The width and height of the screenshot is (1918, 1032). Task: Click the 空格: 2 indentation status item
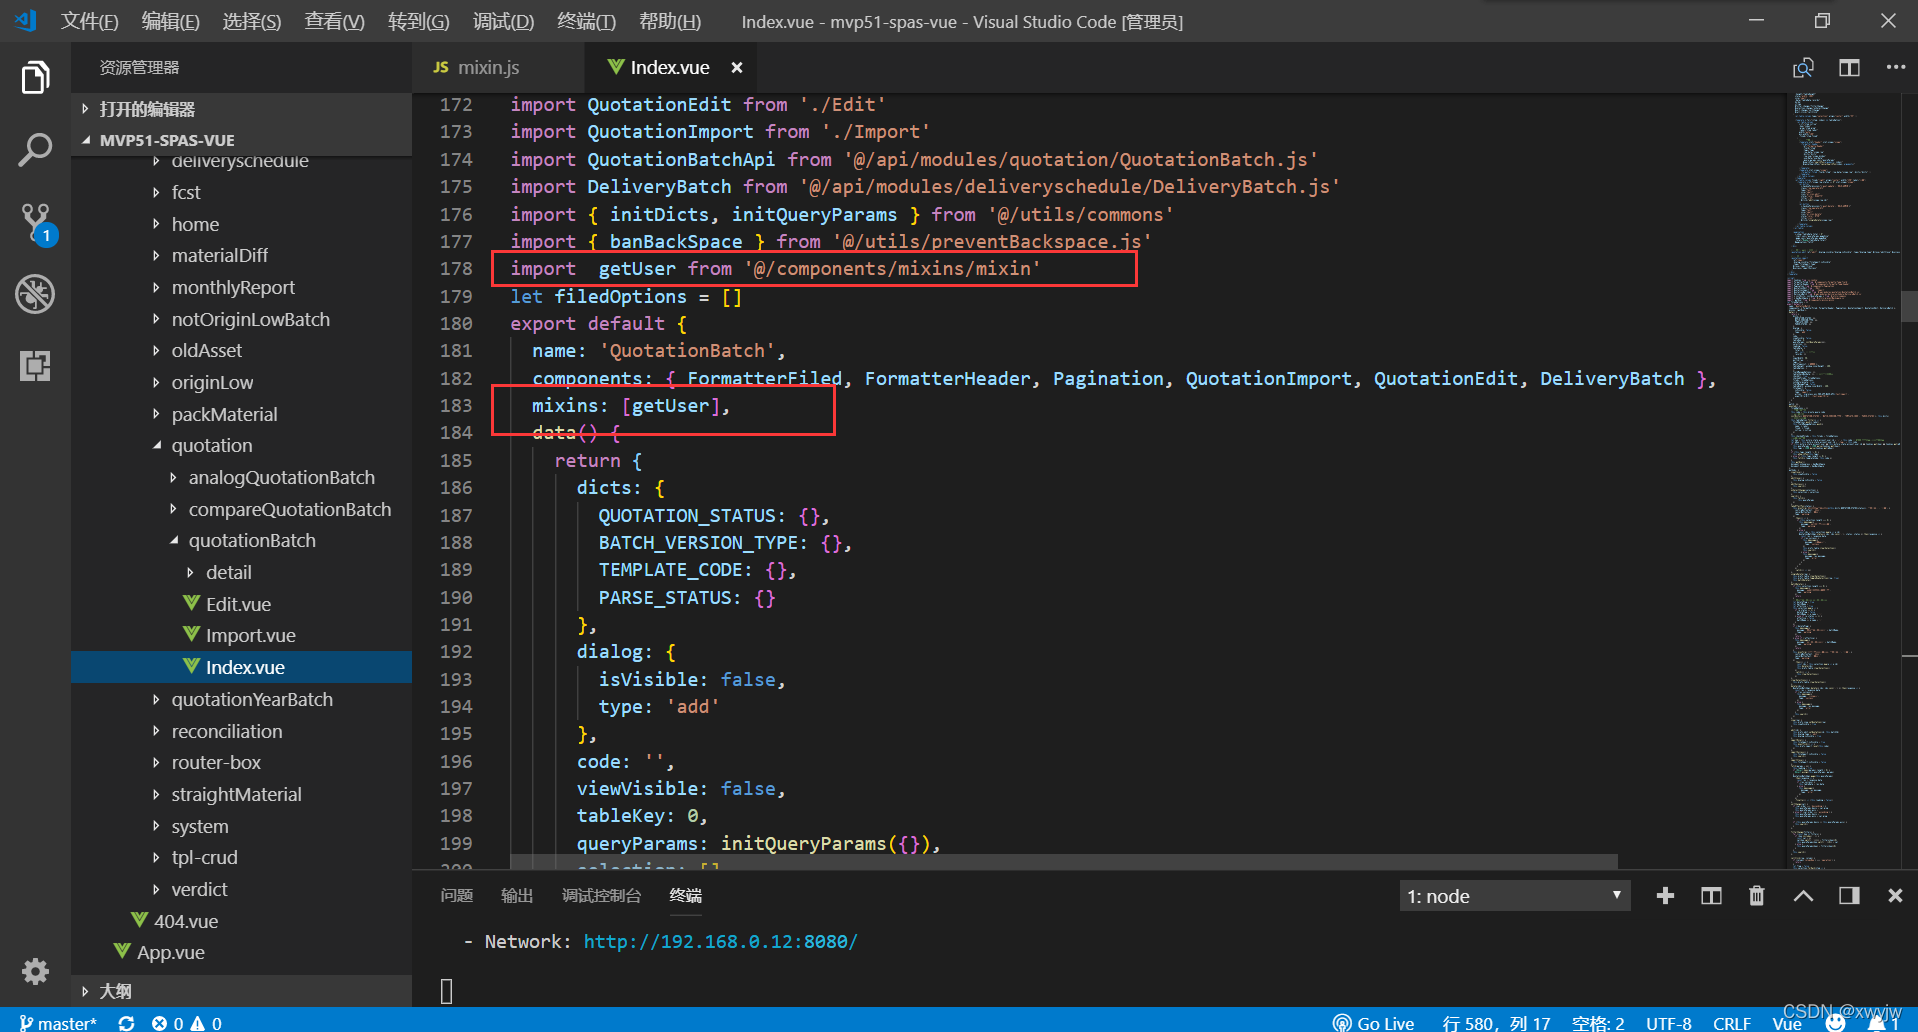(x=1597, y=1022)
